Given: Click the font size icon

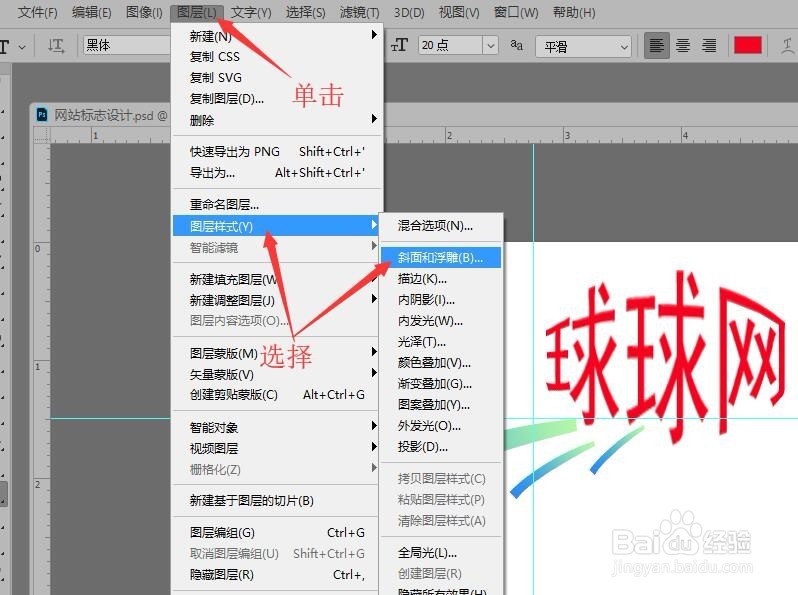Looking at the screenshot, I should click(x=400, y=46).
